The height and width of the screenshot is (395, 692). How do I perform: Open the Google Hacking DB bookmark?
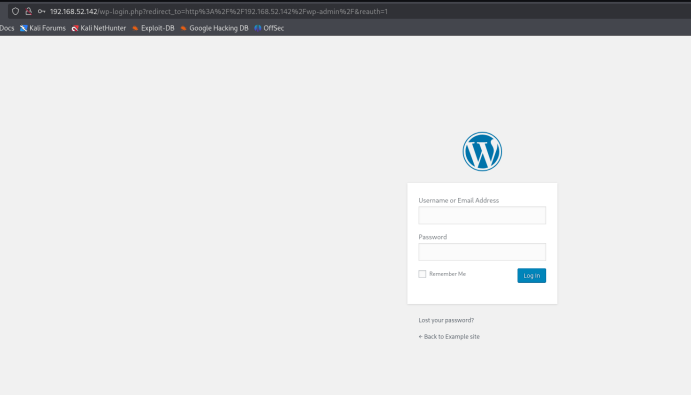[214, 28]
